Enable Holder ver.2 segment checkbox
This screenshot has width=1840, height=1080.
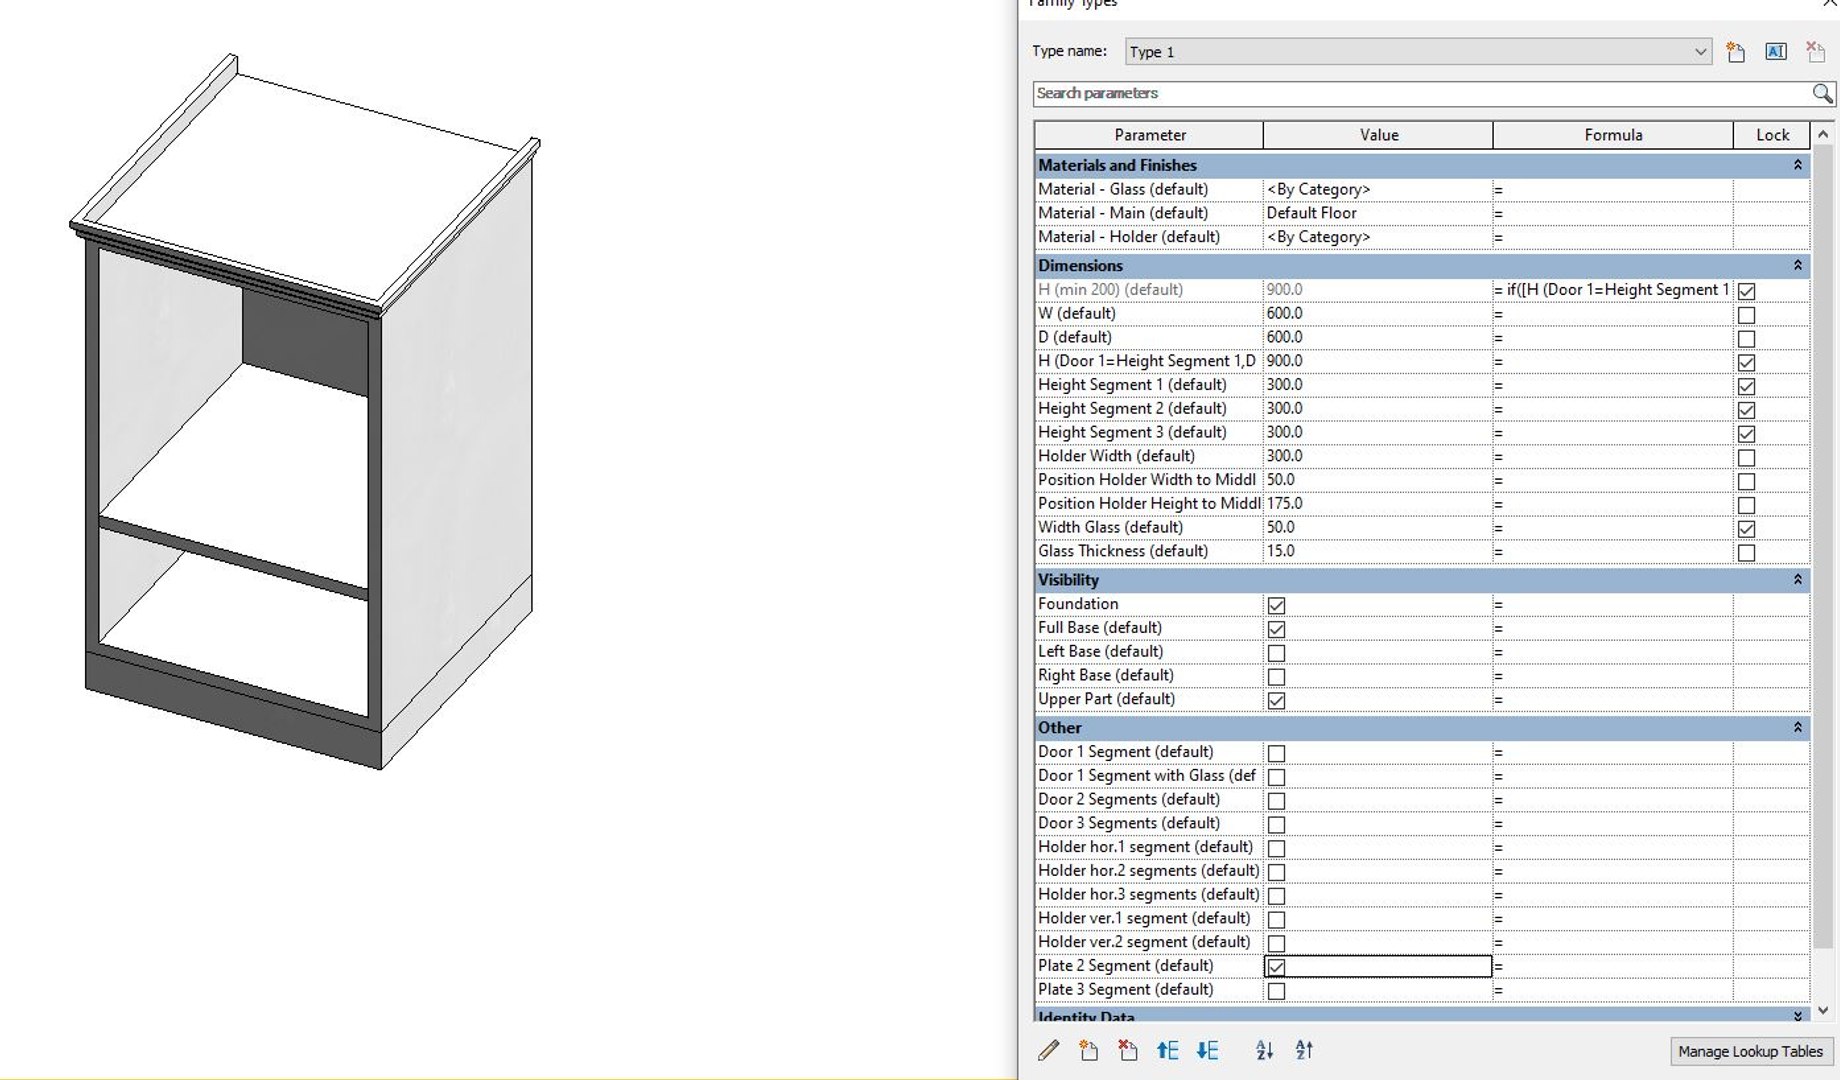coord(1276,943)
